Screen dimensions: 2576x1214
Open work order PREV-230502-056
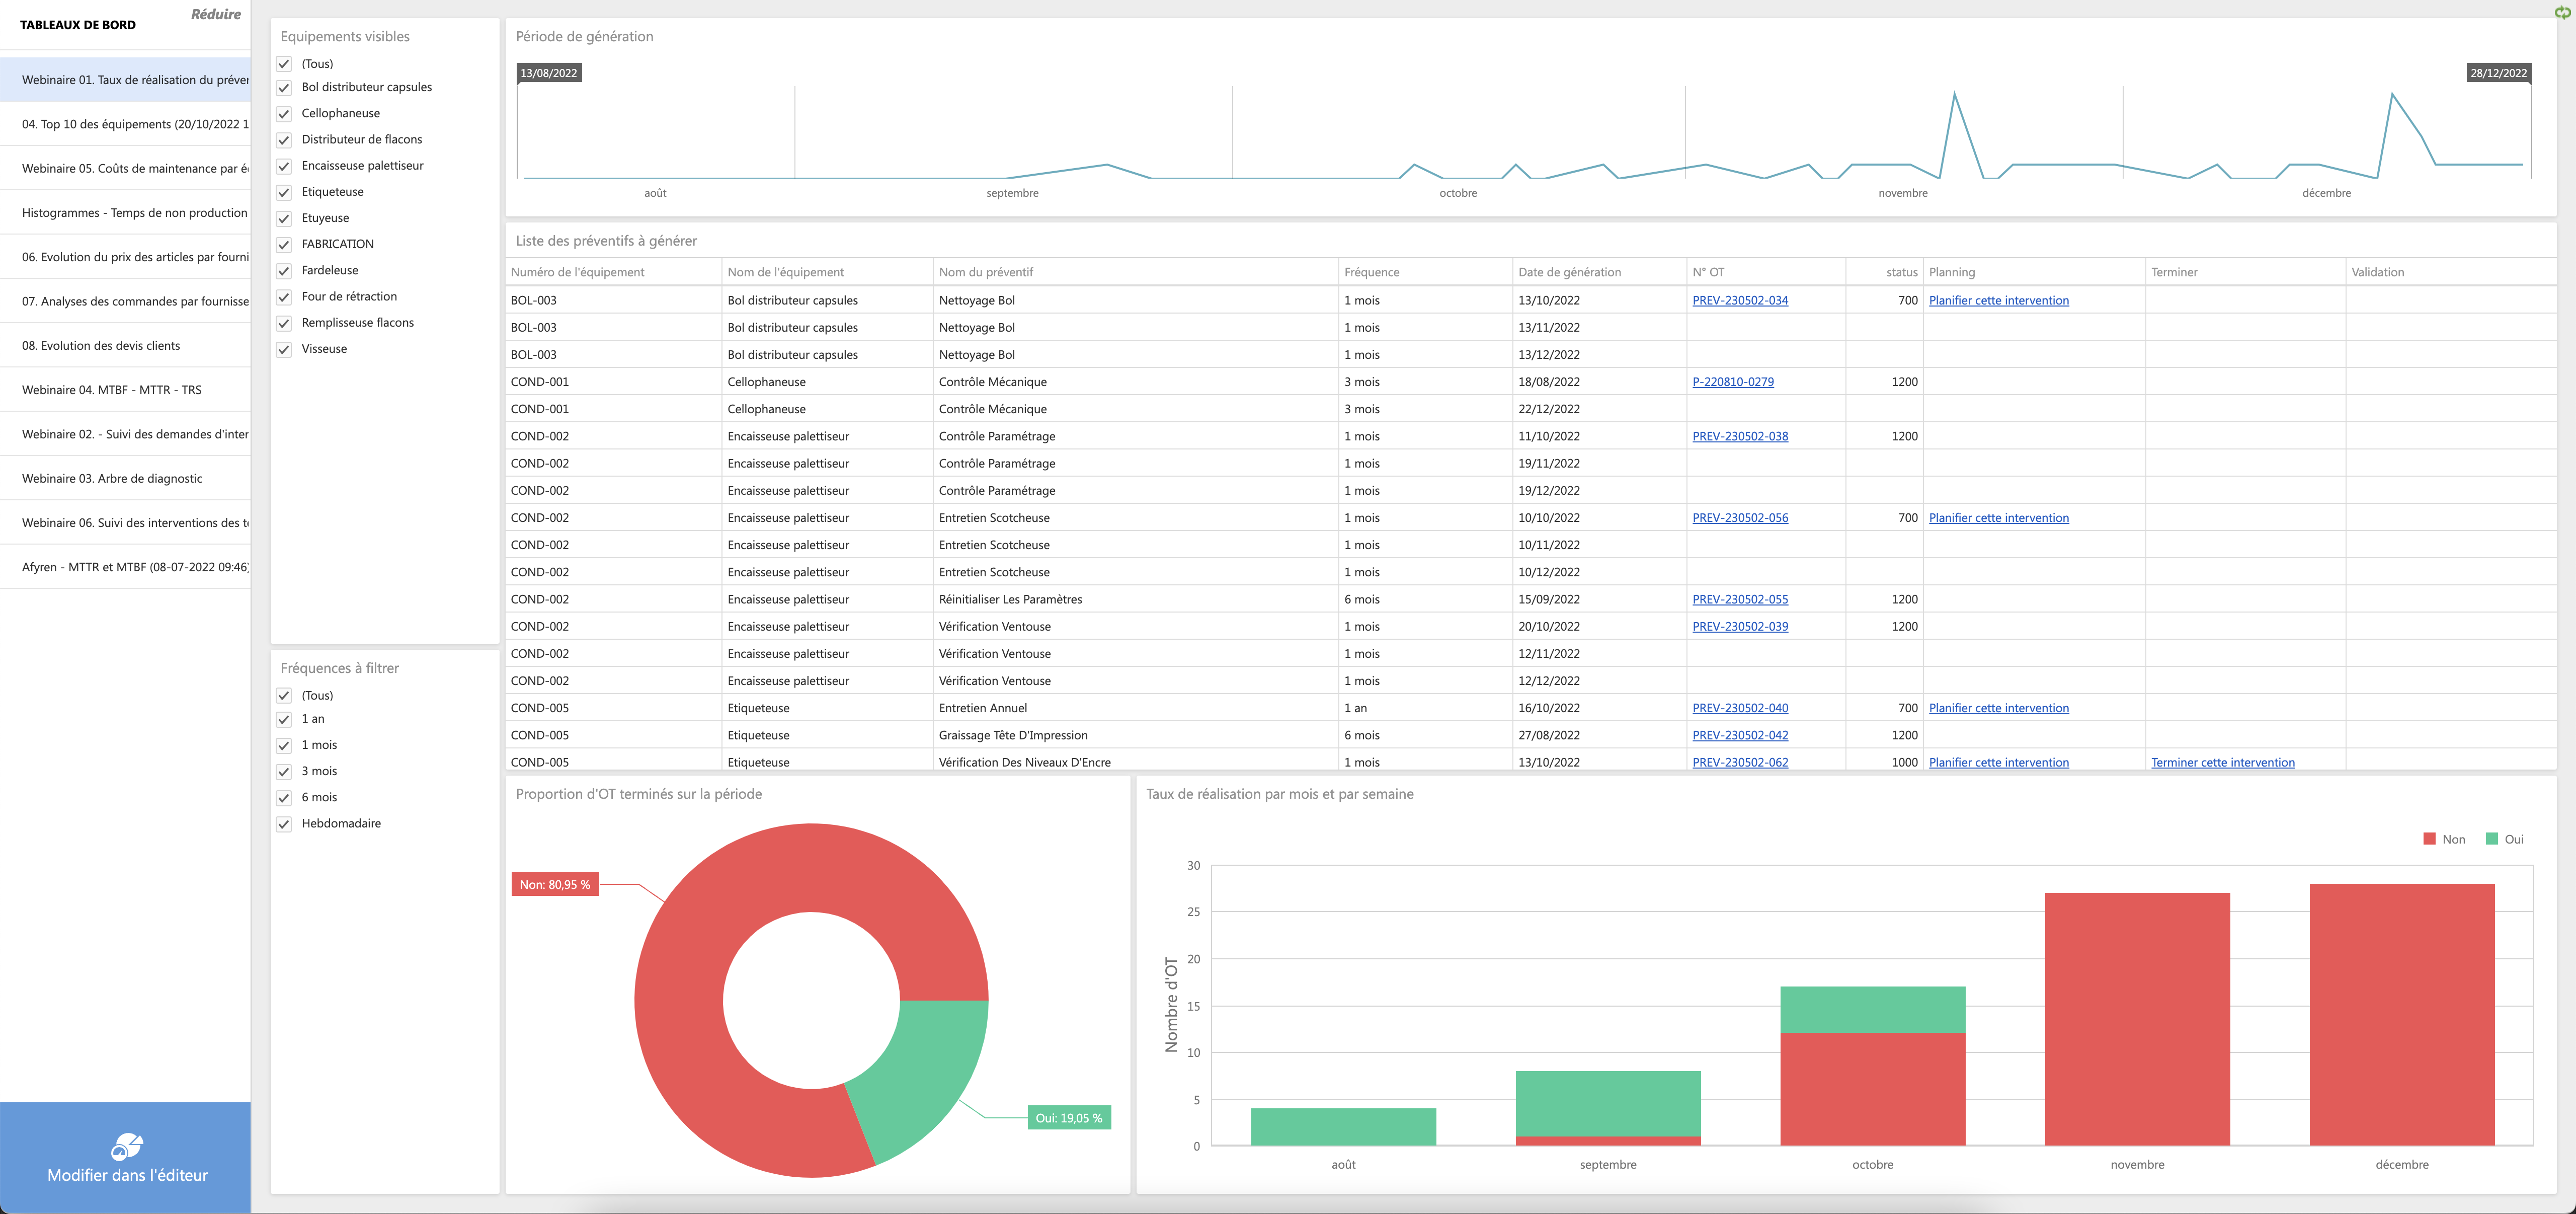pyautogui.click(x=1740, y=518)
